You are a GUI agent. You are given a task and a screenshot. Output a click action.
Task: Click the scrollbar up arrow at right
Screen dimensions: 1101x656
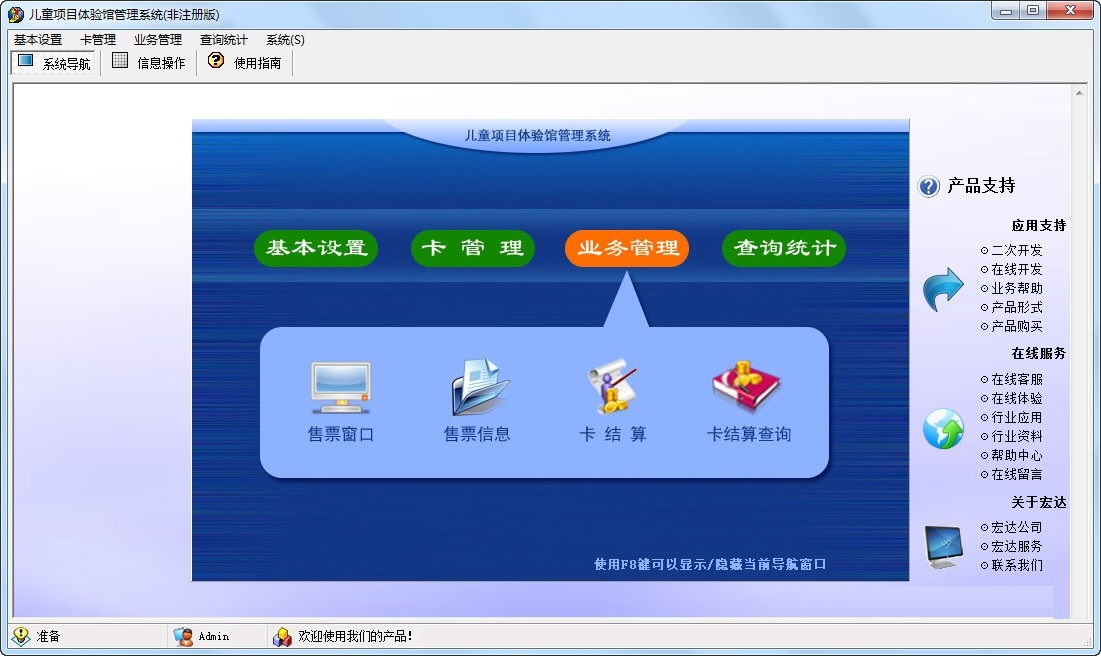tap(1079, 92)
